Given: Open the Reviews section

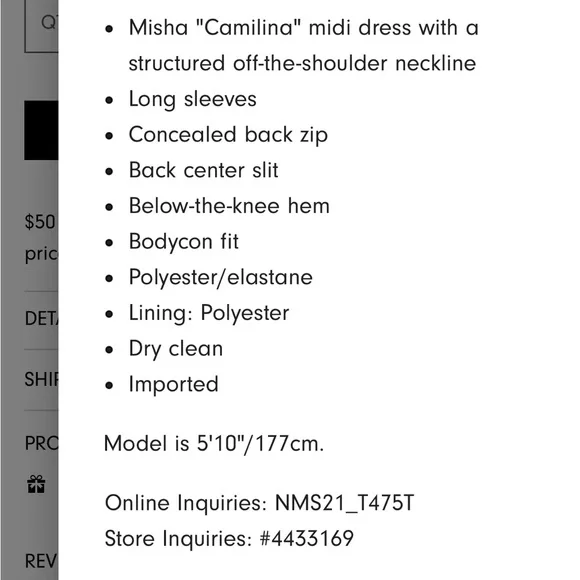Looking at the screenshot, I should pos(41,561).
